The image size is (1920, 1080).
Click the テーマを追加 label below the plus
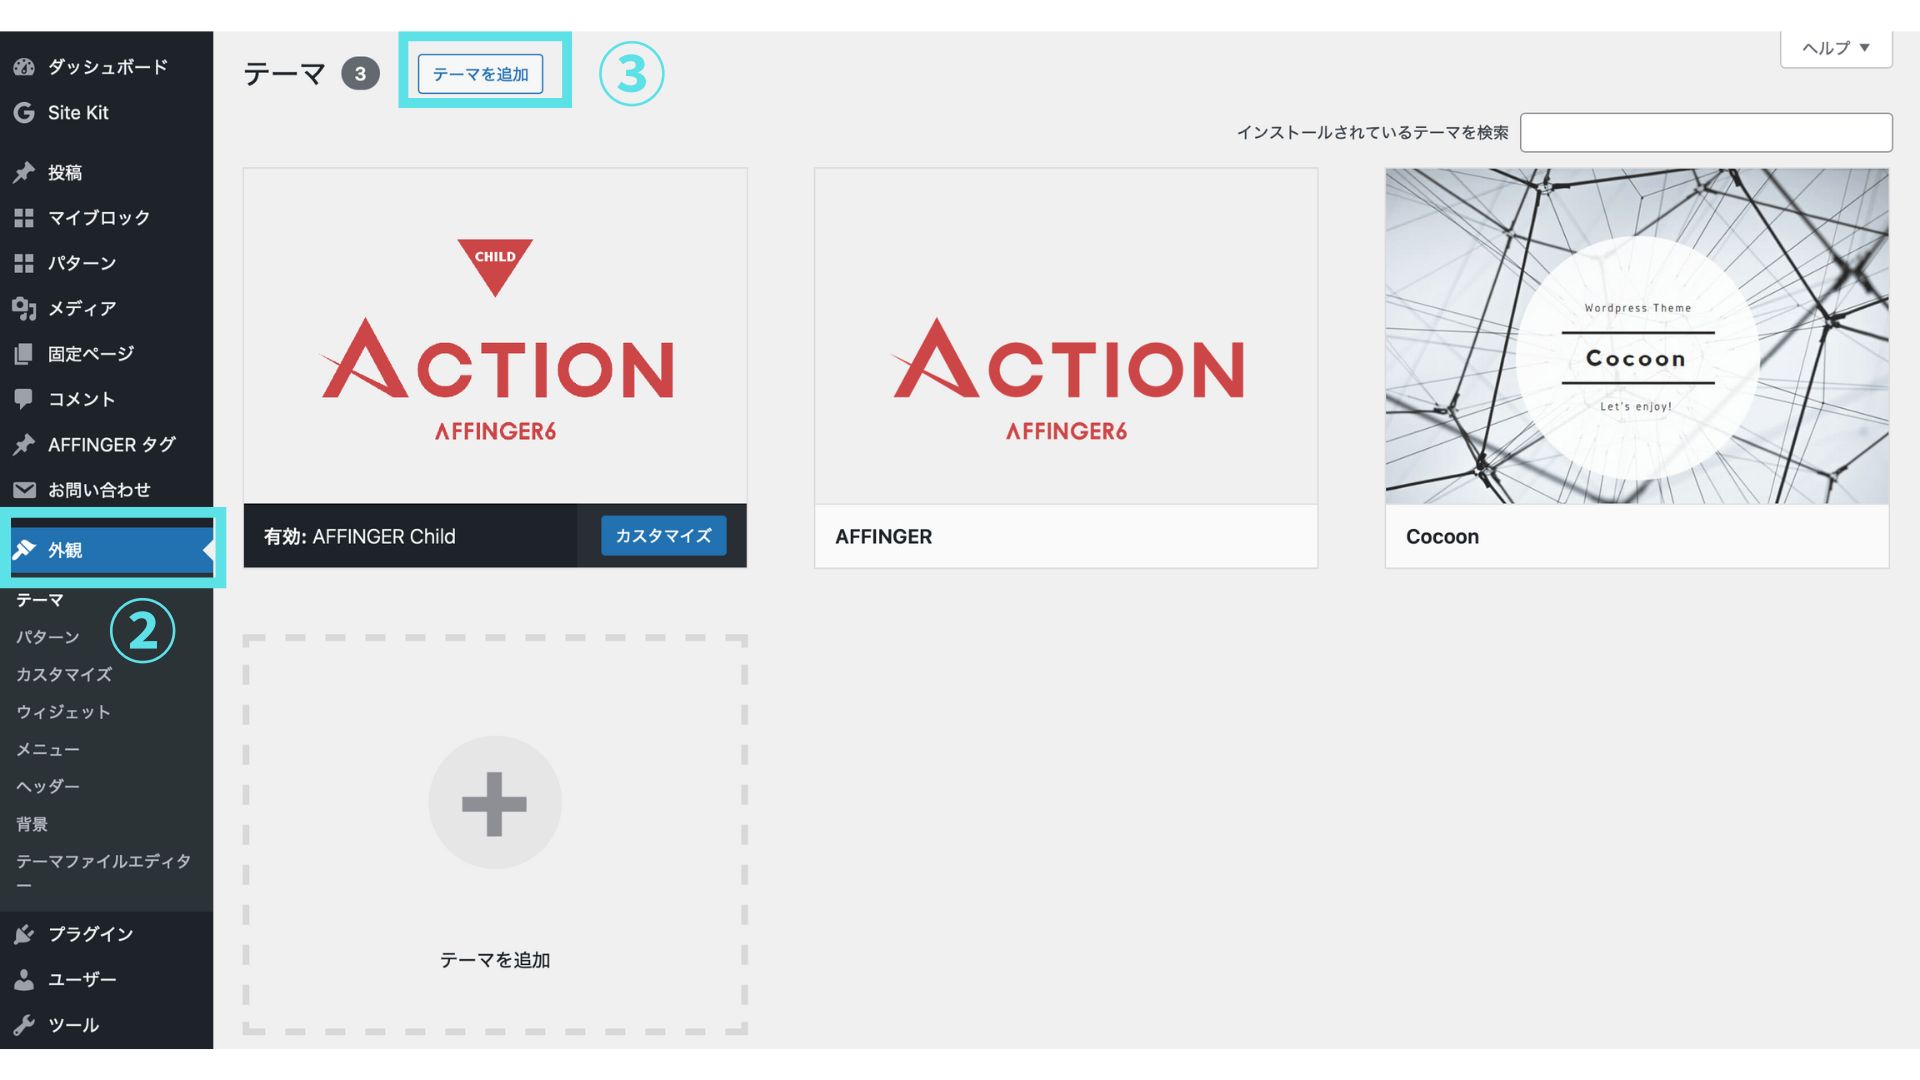click(x=495, y=960)
